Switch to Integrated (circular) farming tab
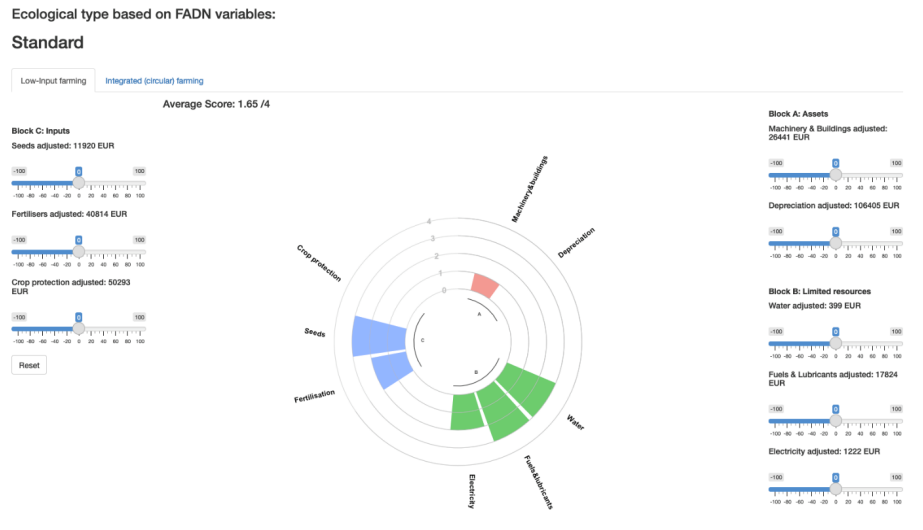Viewport: 923px width, 530px height. coord(154,81)
